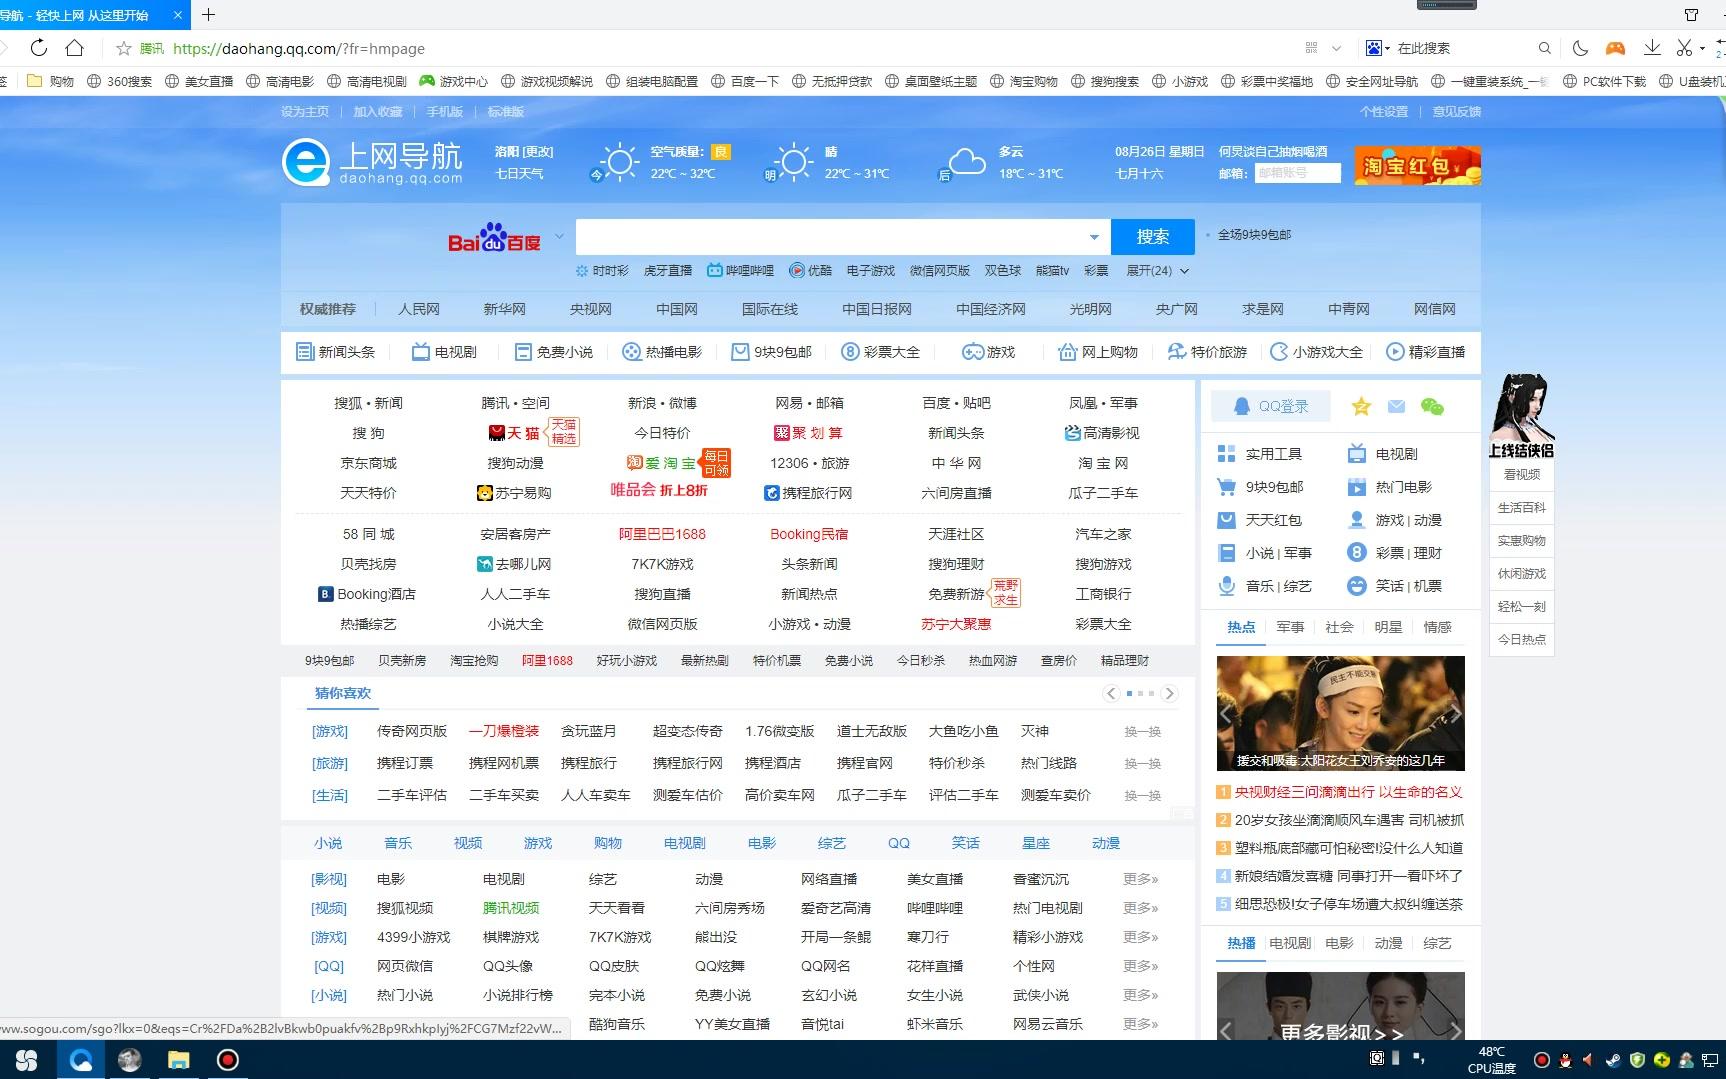Expand the 展开(24) quick links
Viewport: 1726px width, 1079px height.
1158,271
